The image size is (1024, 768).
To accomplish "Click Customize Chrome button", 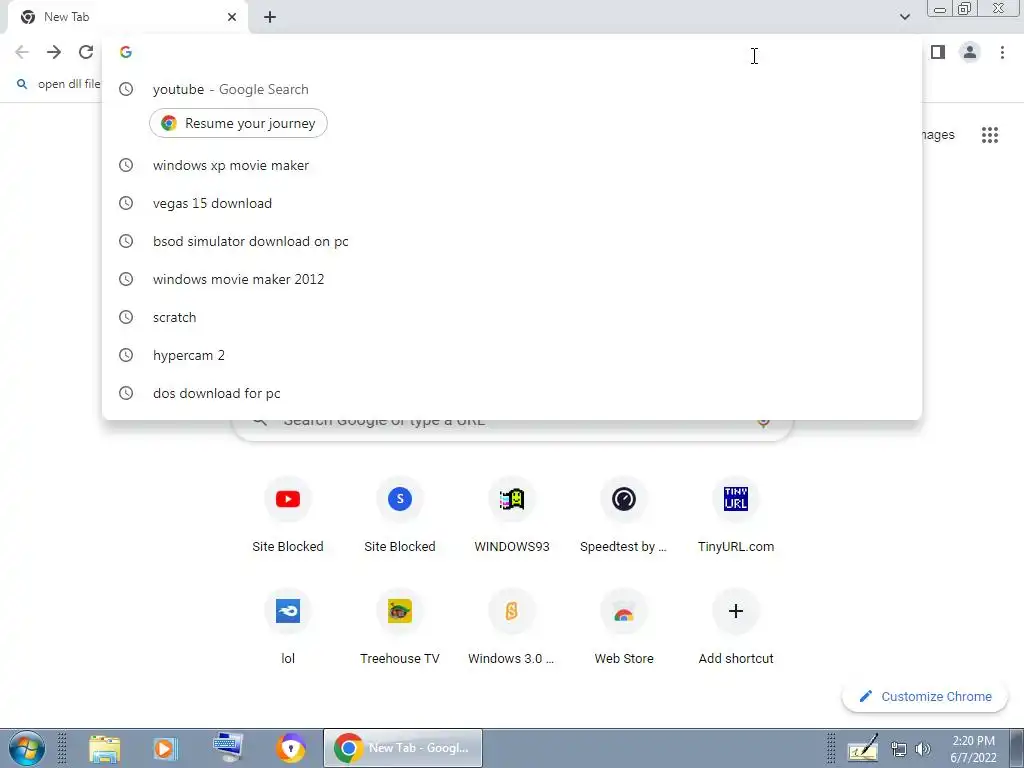I will 925,697.
